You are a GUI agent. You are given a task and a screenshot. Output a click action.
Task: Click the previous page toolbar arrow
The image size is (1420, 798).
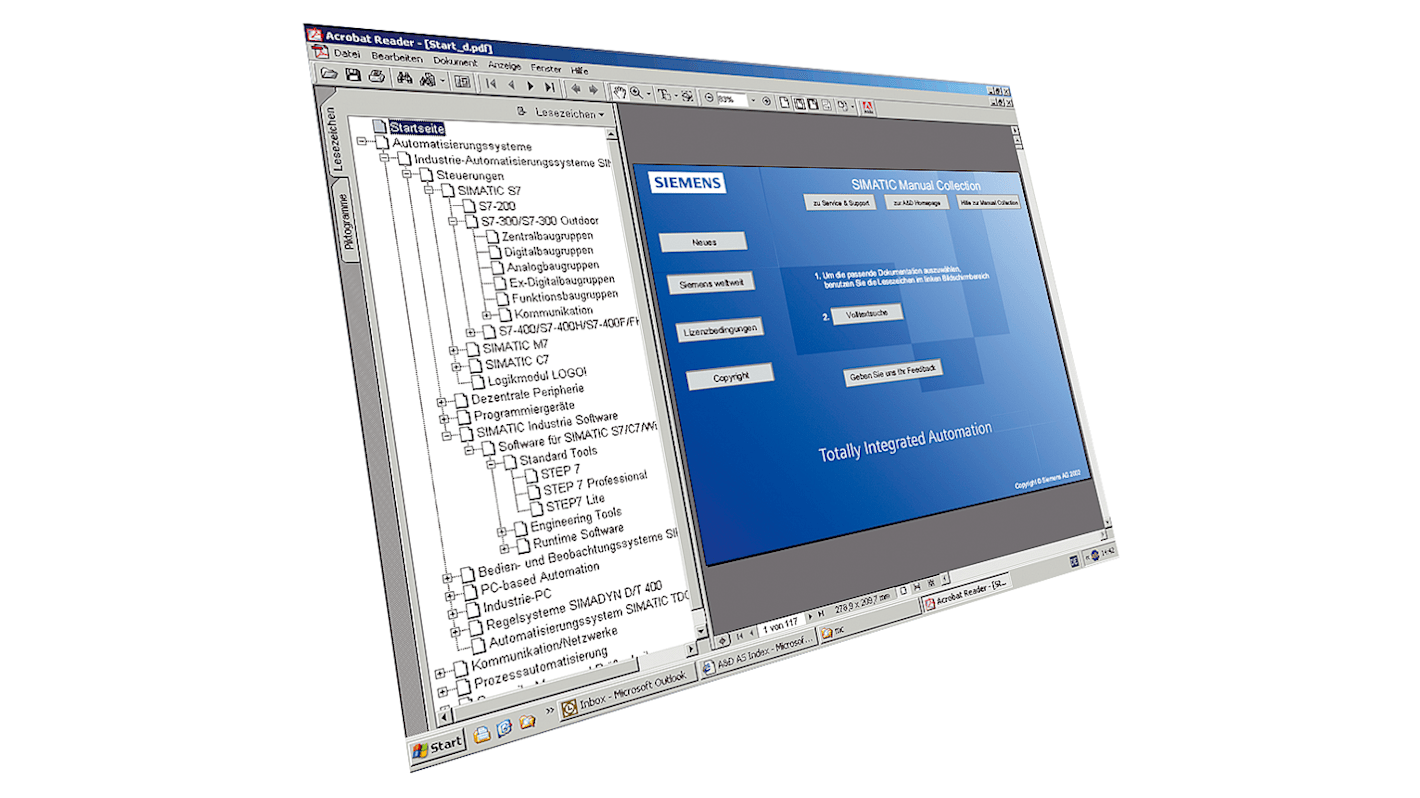[512, 85]
